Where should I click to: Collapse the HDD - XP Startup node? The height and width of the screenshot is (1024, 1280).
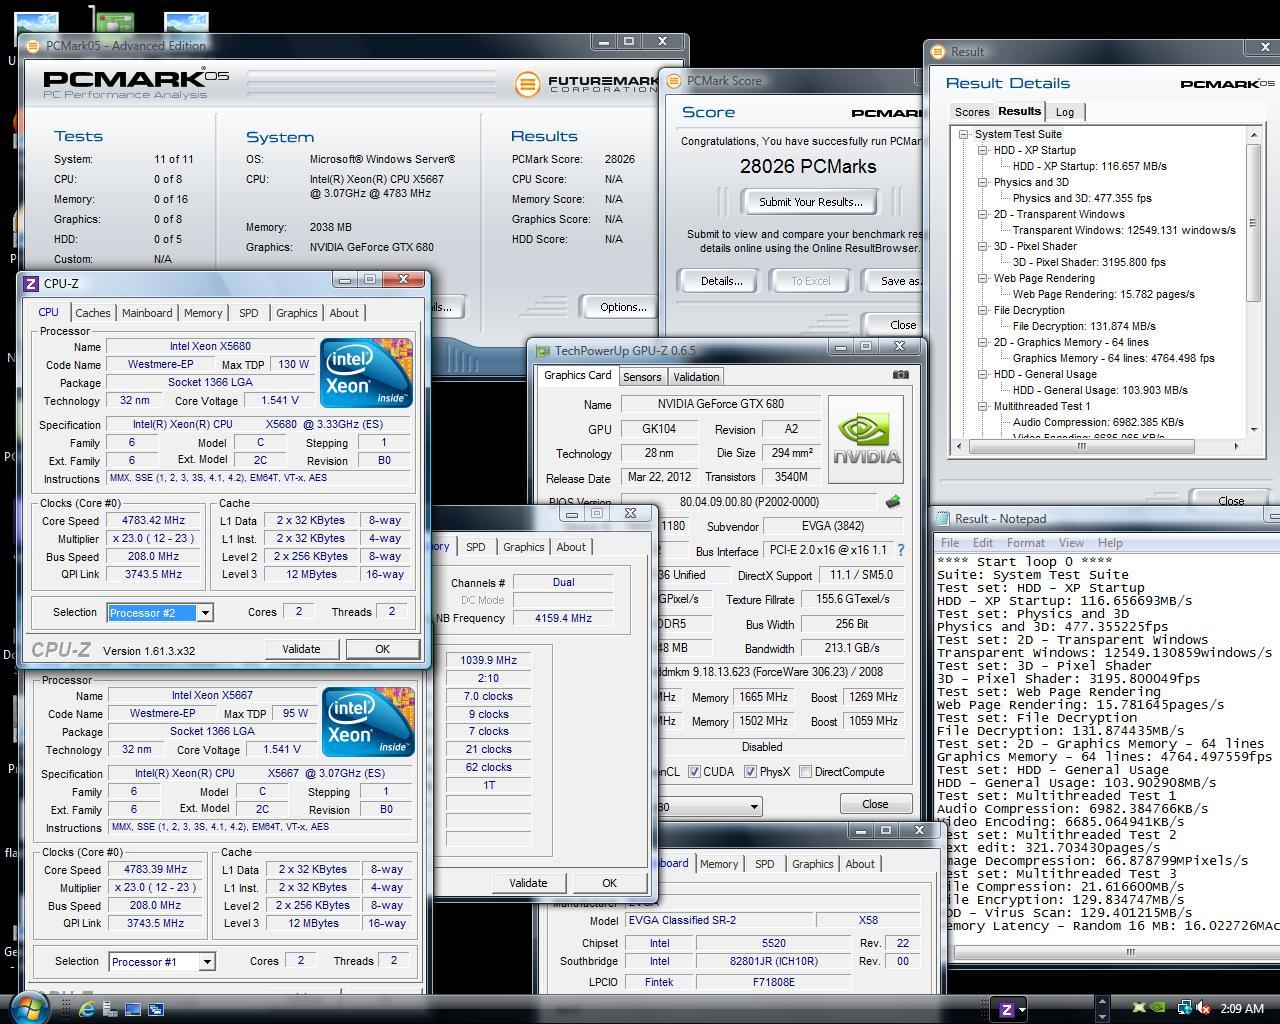983,150
